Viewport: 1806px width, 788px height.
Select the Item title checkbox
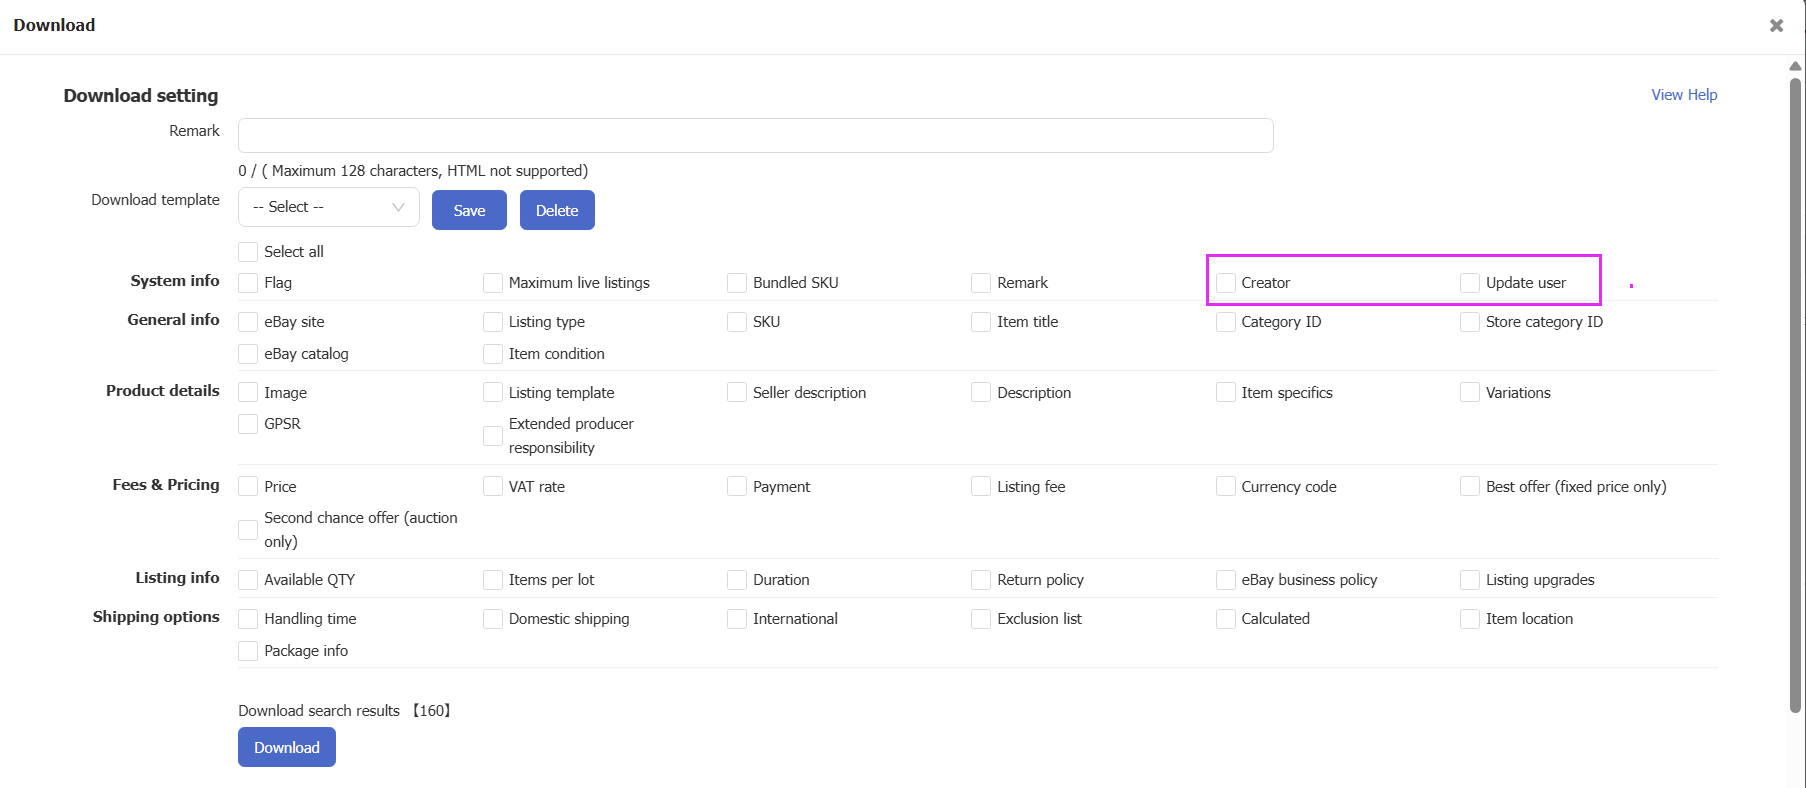tap(981, 322)
